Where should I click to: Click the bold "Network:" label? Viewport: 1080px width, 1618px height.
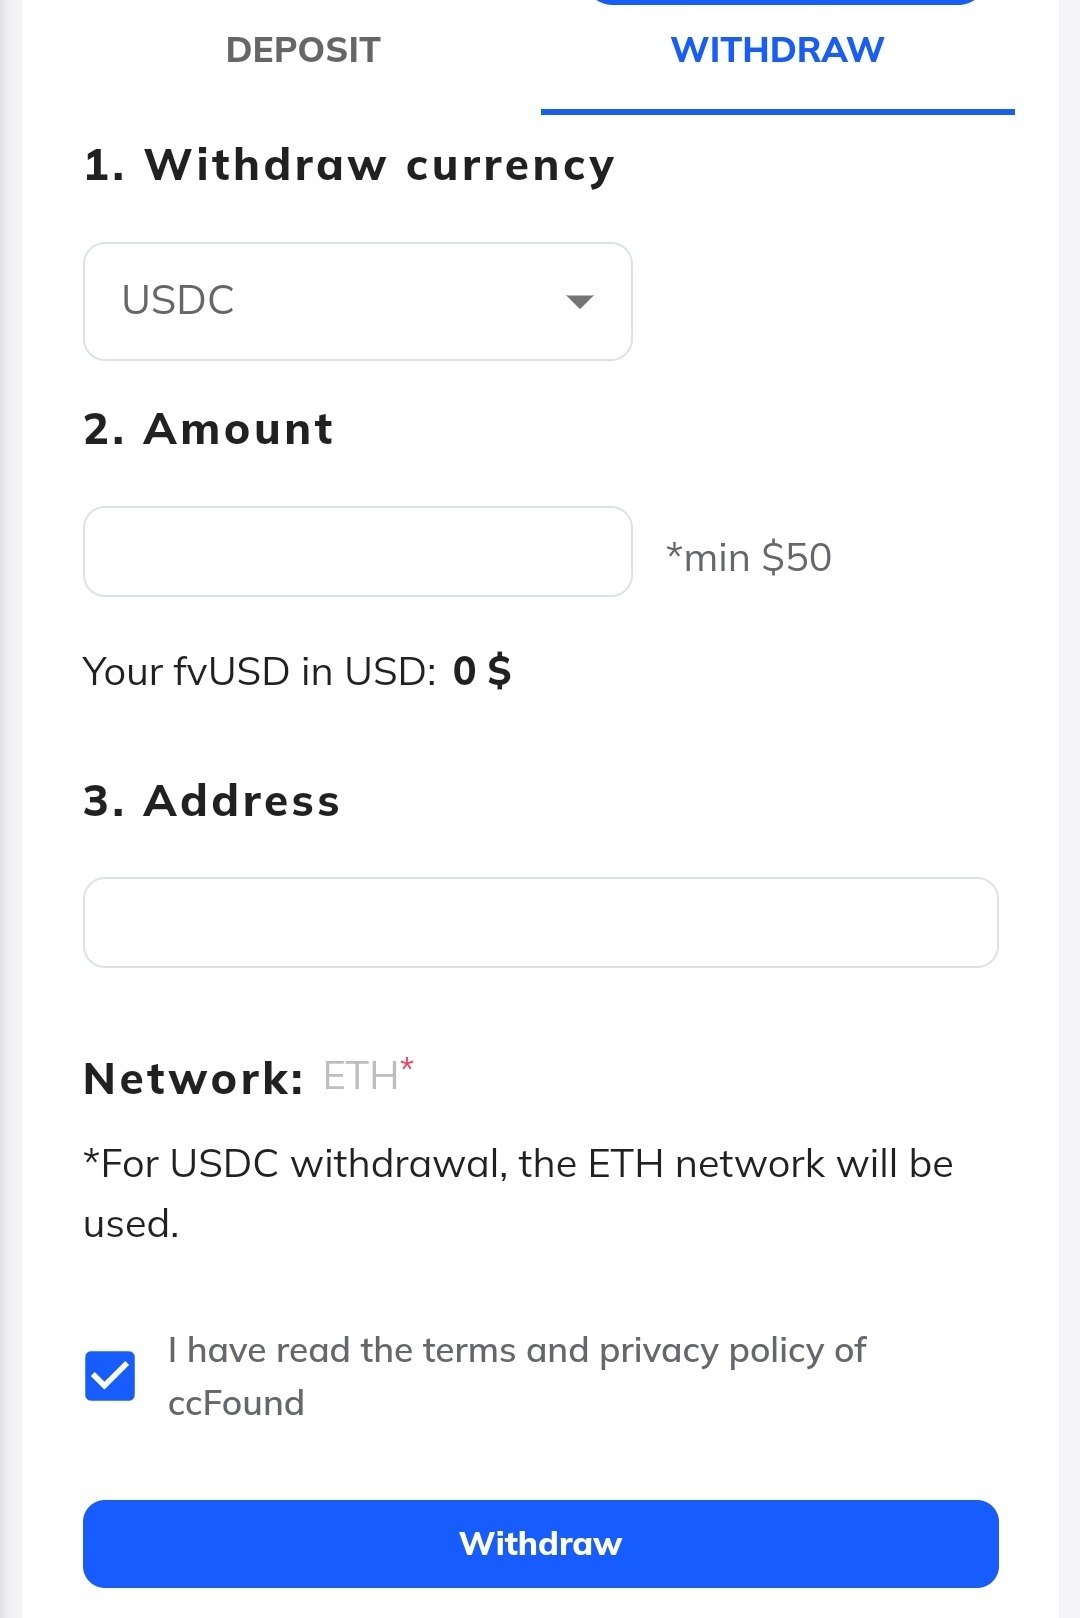pos(193,1079)
